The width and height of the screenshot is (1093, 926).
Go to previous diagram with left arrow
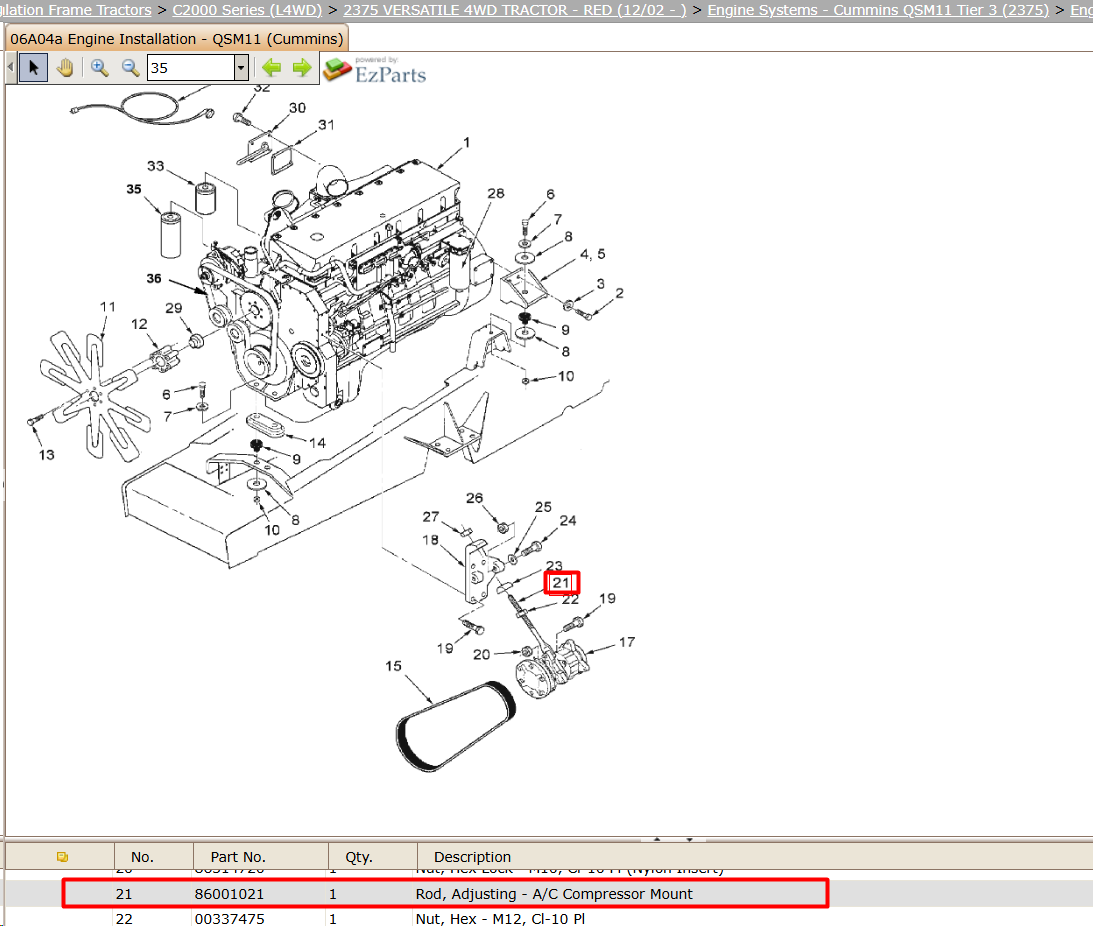tap(271, 68)
